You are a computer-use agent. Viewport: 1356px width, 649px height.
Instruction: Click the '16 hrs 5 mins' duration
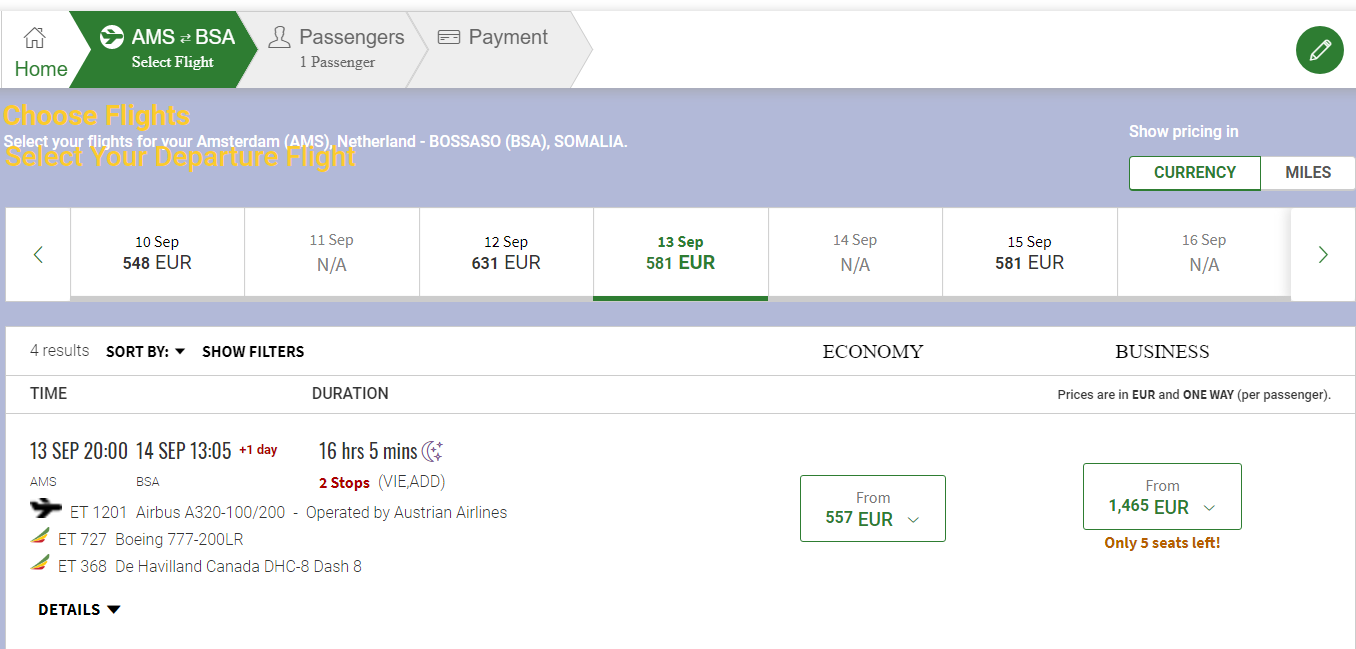(x=368, y=451)
